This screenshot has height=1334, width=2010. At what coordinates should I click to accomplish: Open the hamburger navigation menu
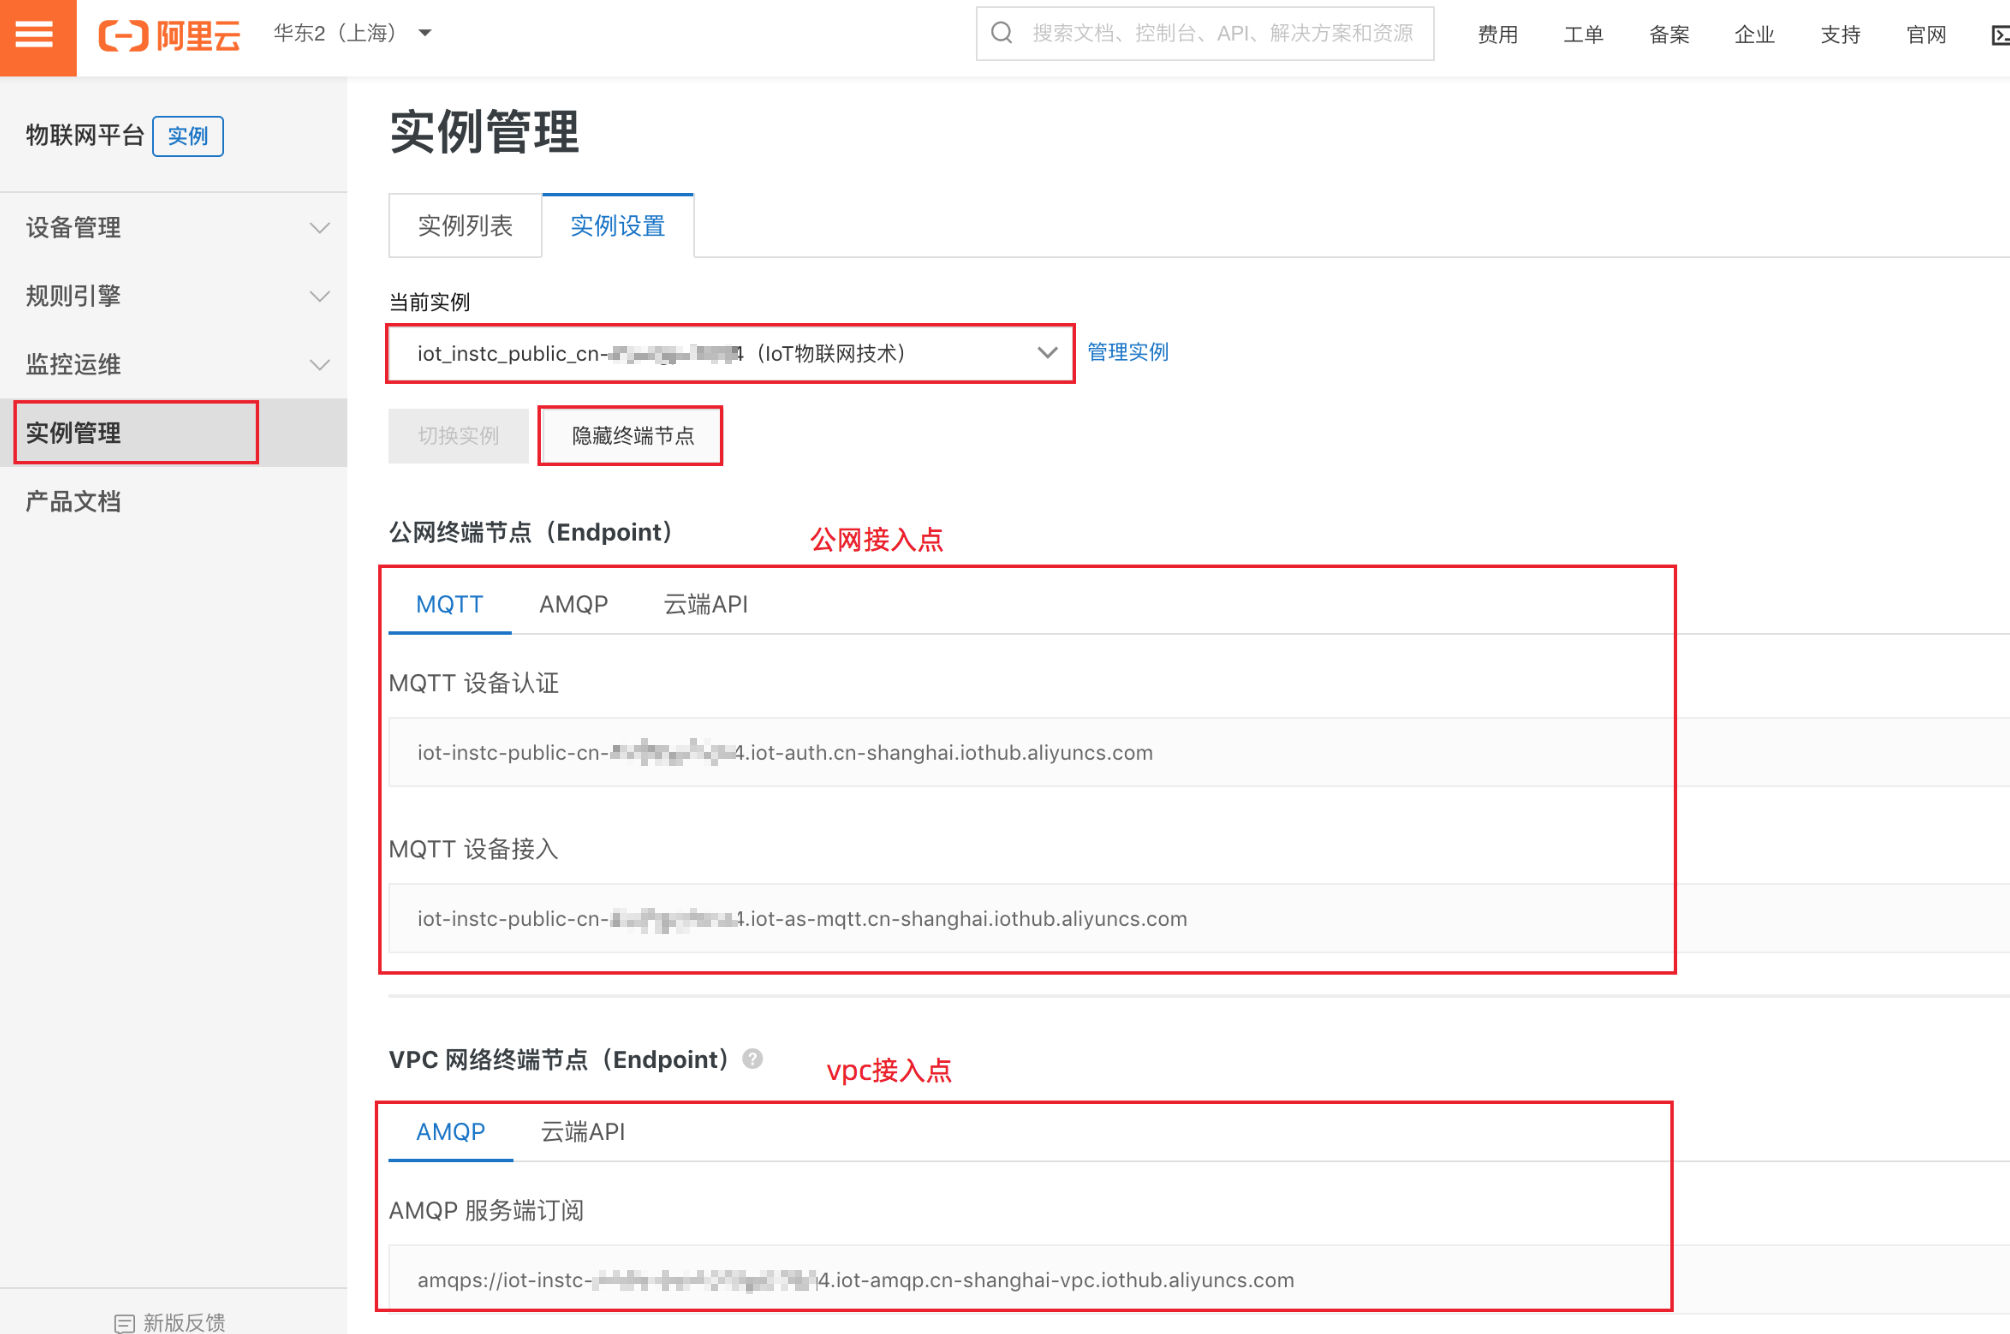pyautogui.click(x=36, y=36)
